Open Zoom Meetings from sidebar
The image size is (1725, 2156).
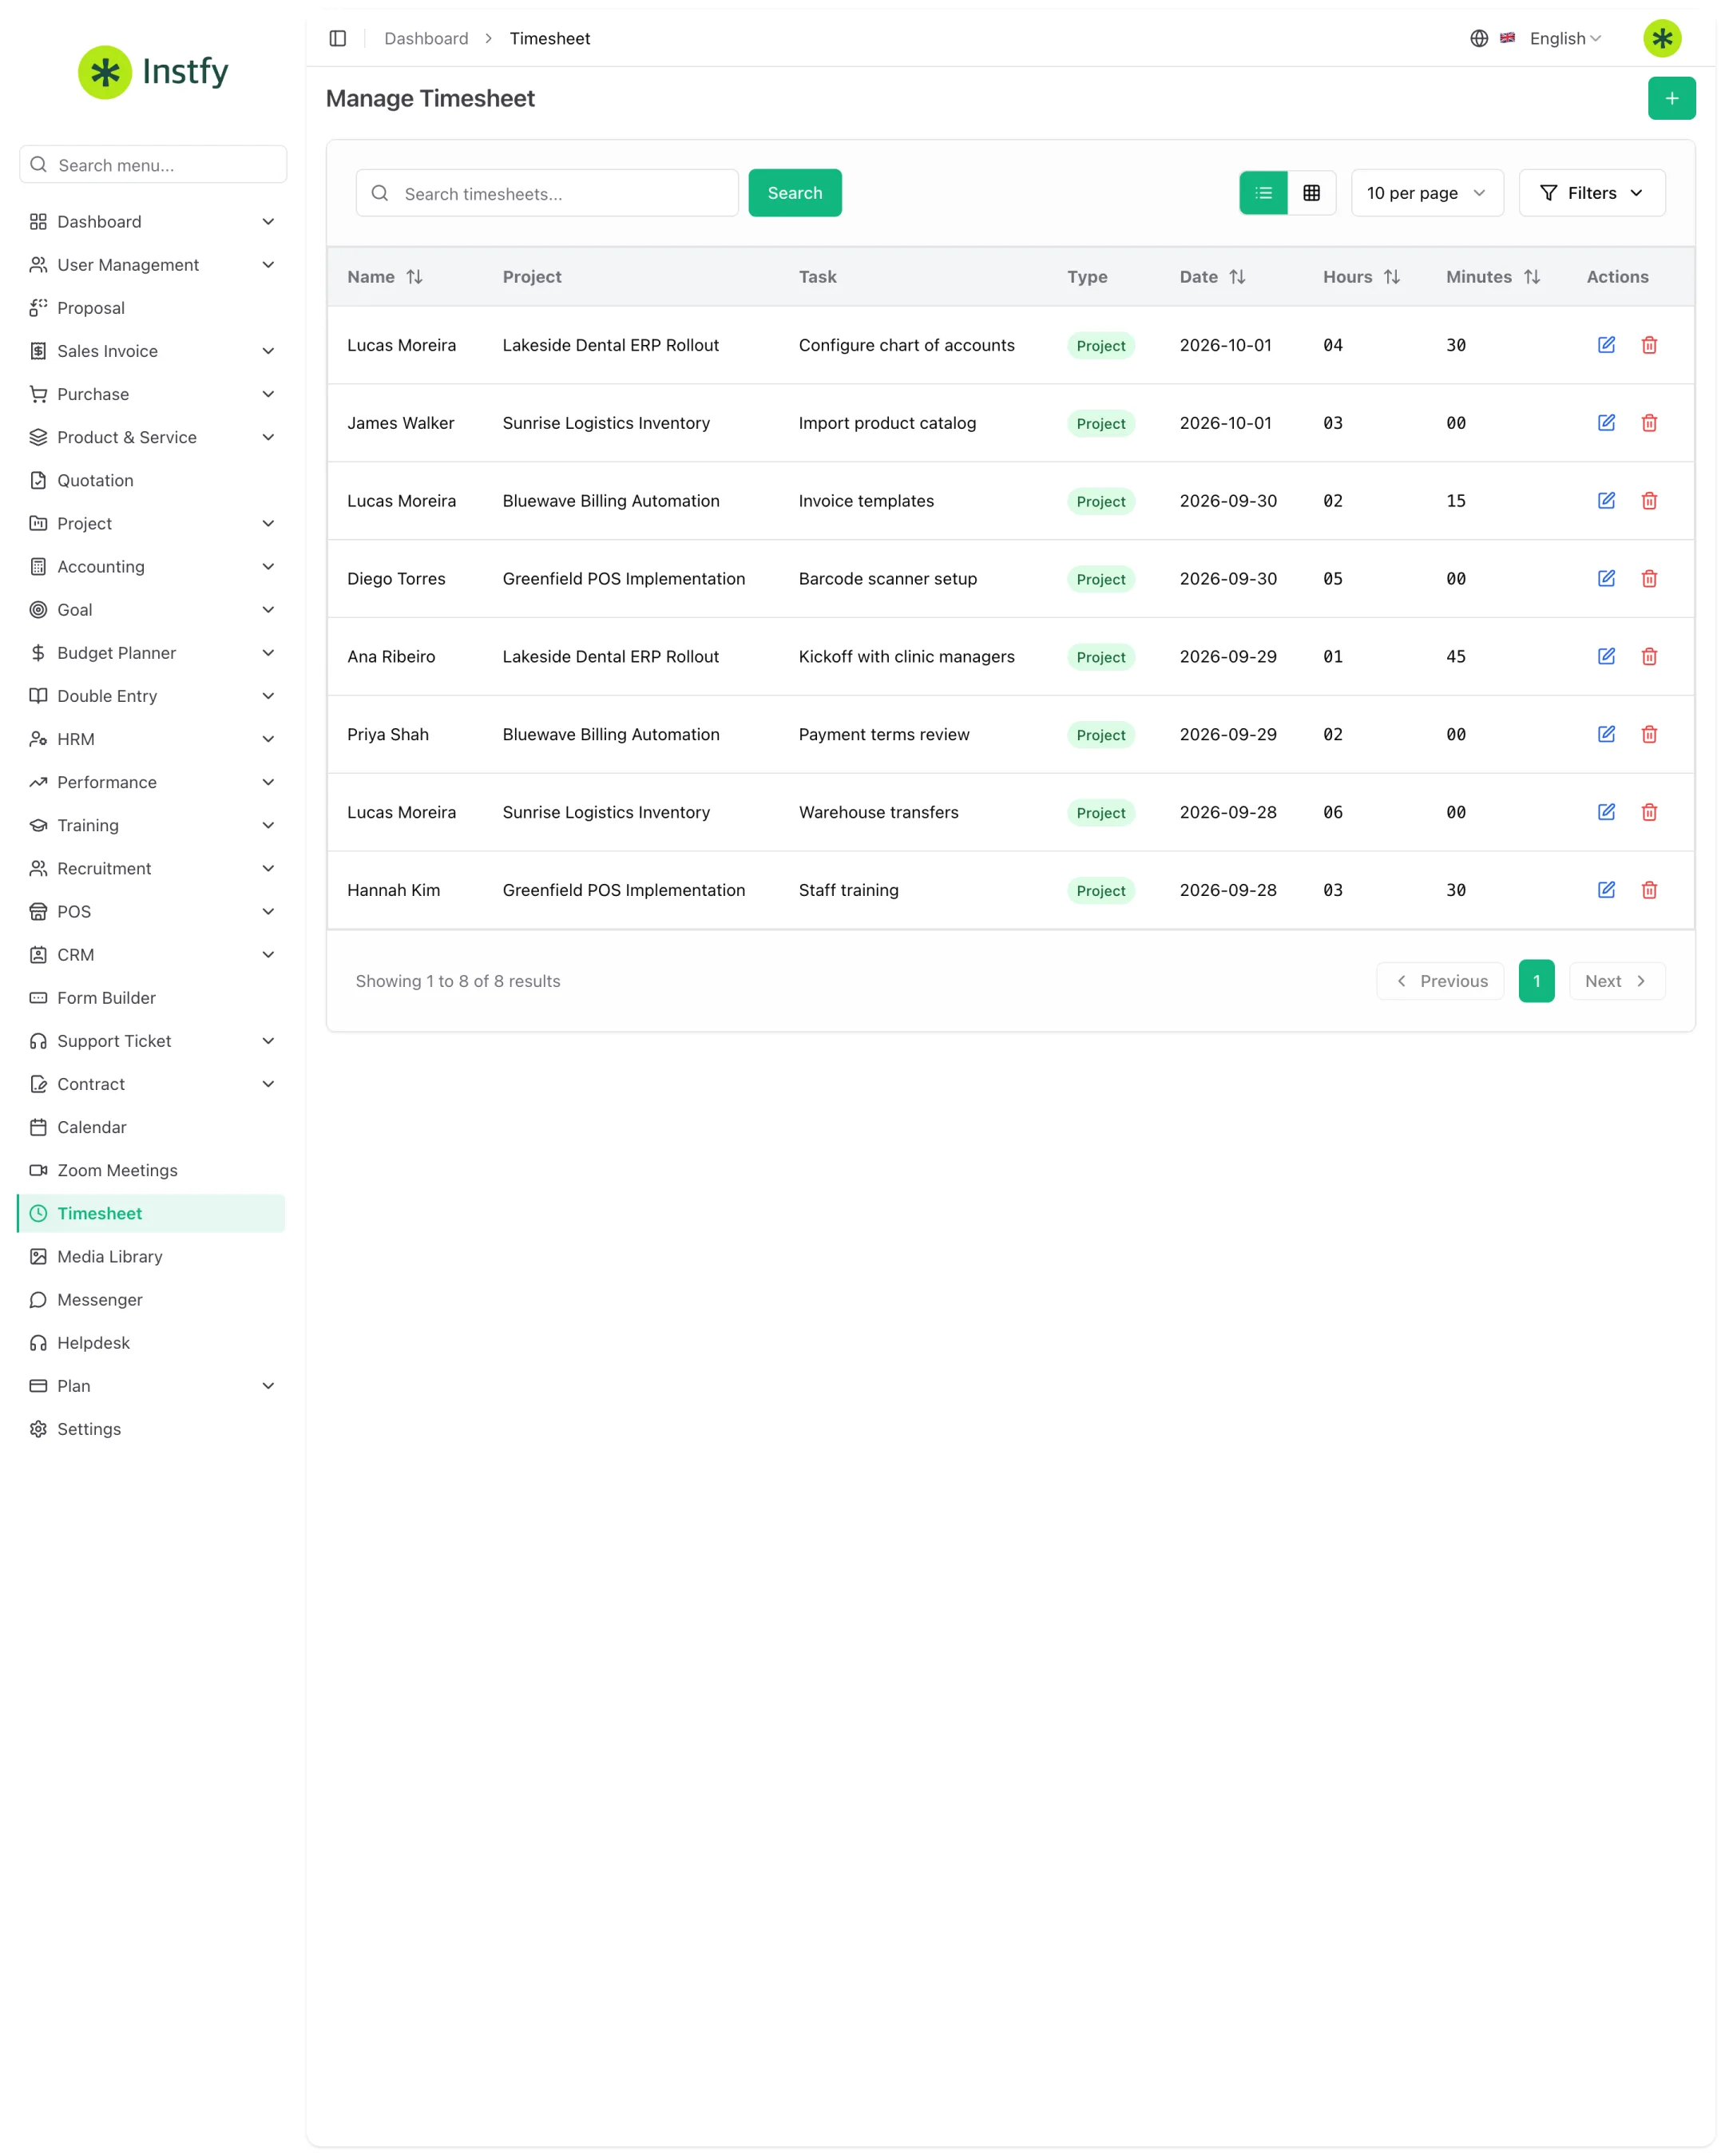tap(152, 1170)
